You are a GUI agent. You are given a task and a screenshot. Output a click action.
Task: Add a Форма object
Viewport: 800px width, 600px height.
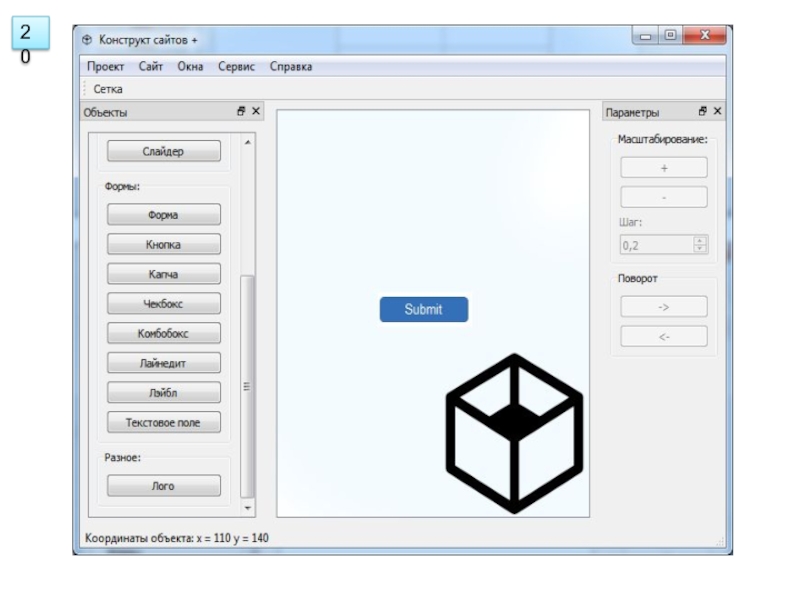click(164, 215)
